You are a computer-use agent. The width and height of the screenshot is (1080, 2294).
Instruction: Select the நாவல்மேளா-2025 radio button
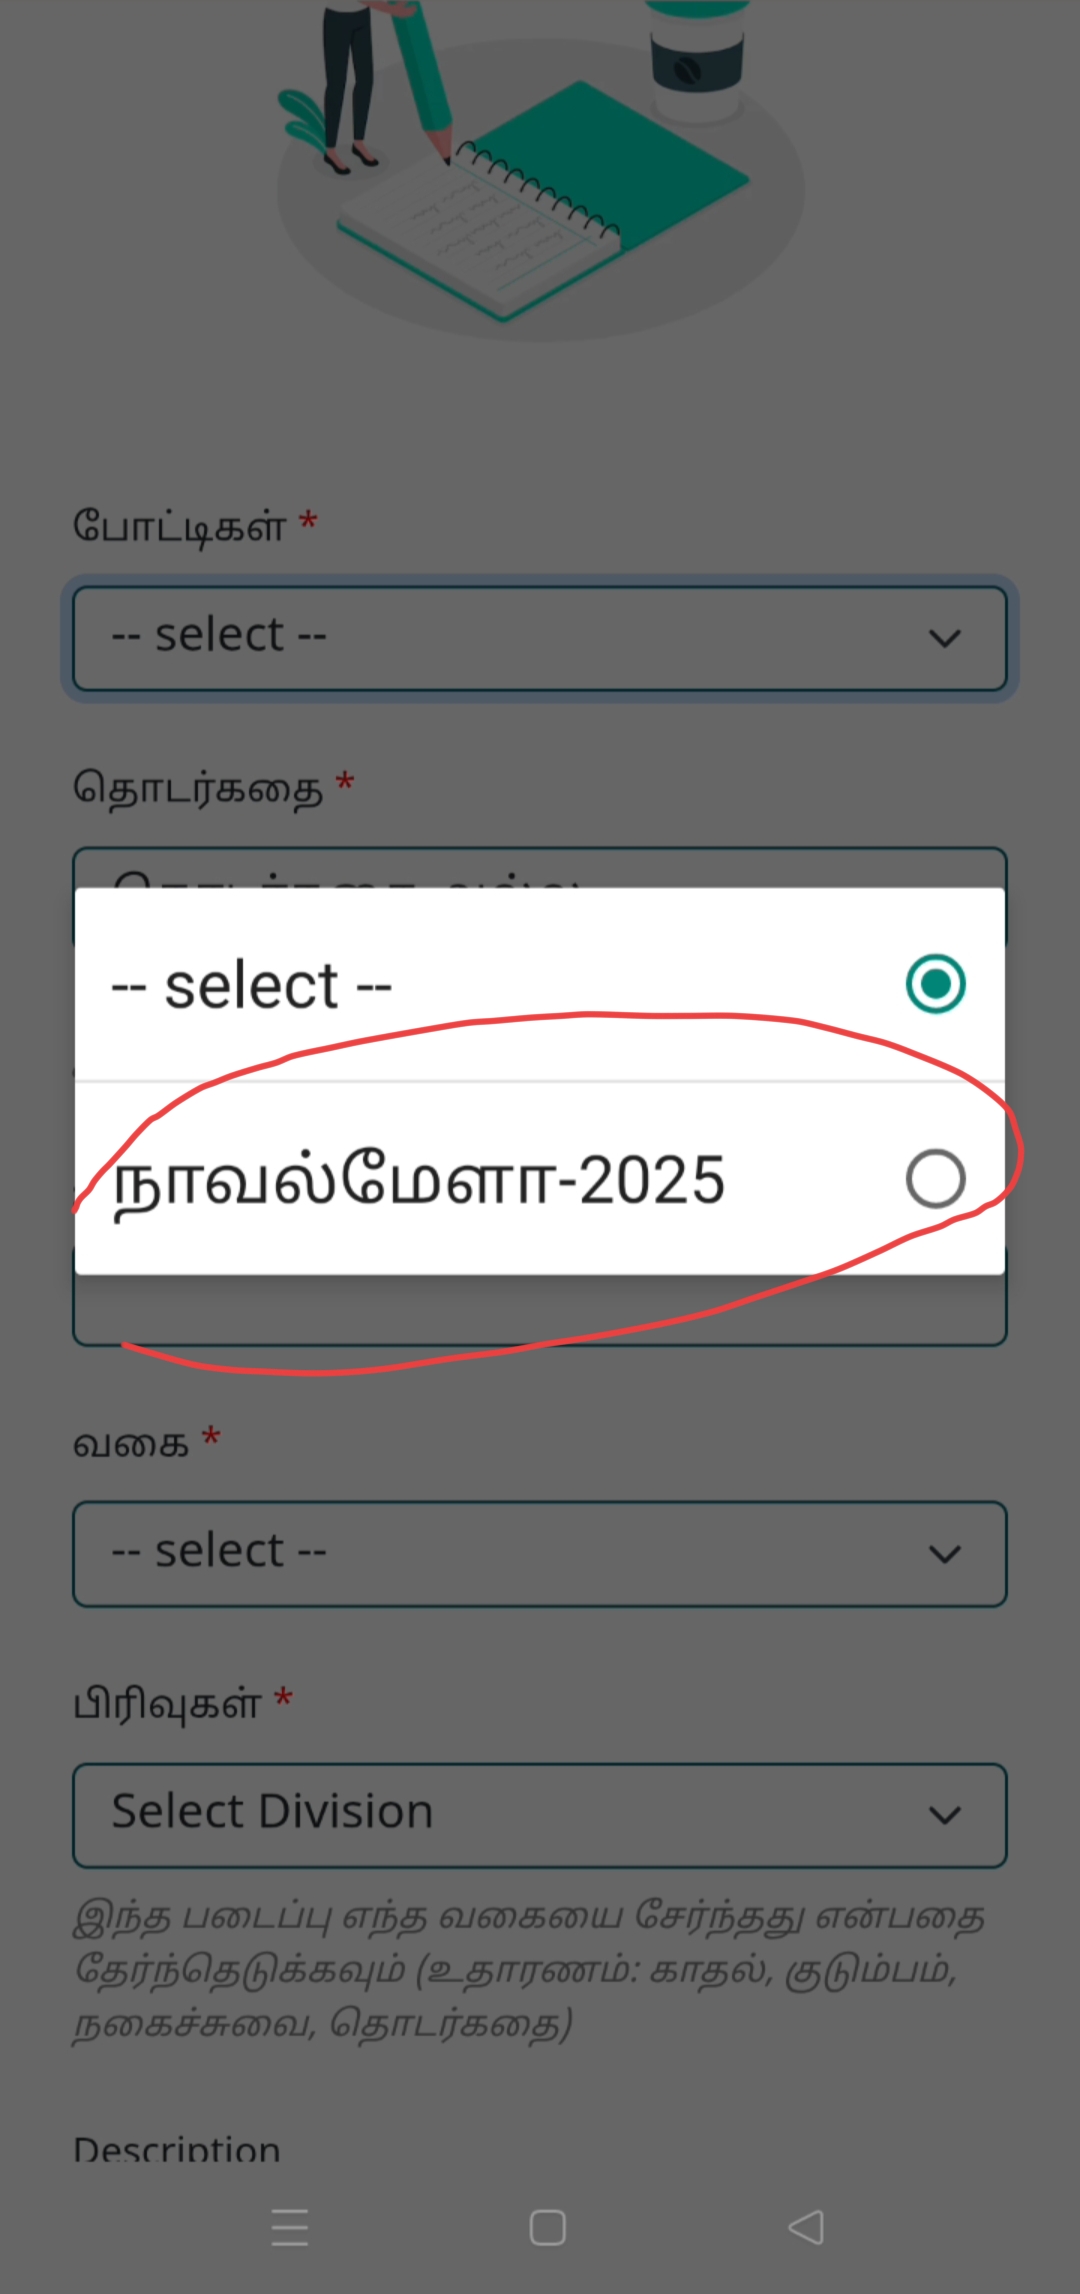click(x=935, y=1179)
